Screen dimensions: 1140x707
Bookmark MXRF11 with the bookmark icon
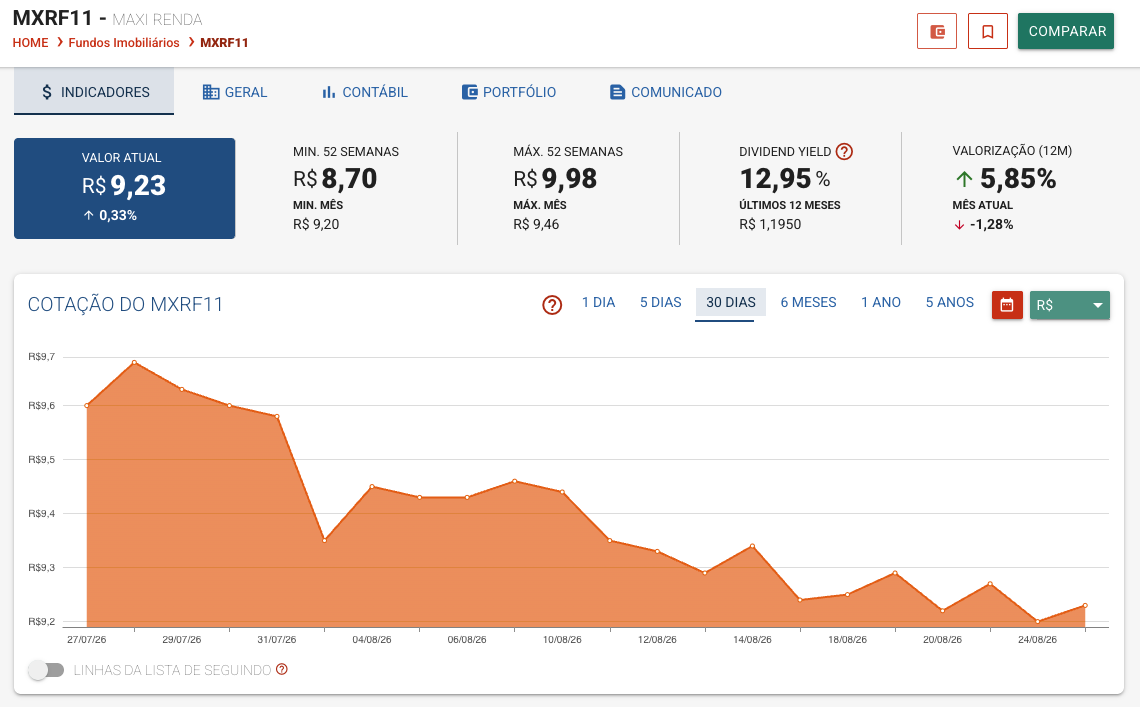point(987,31)
